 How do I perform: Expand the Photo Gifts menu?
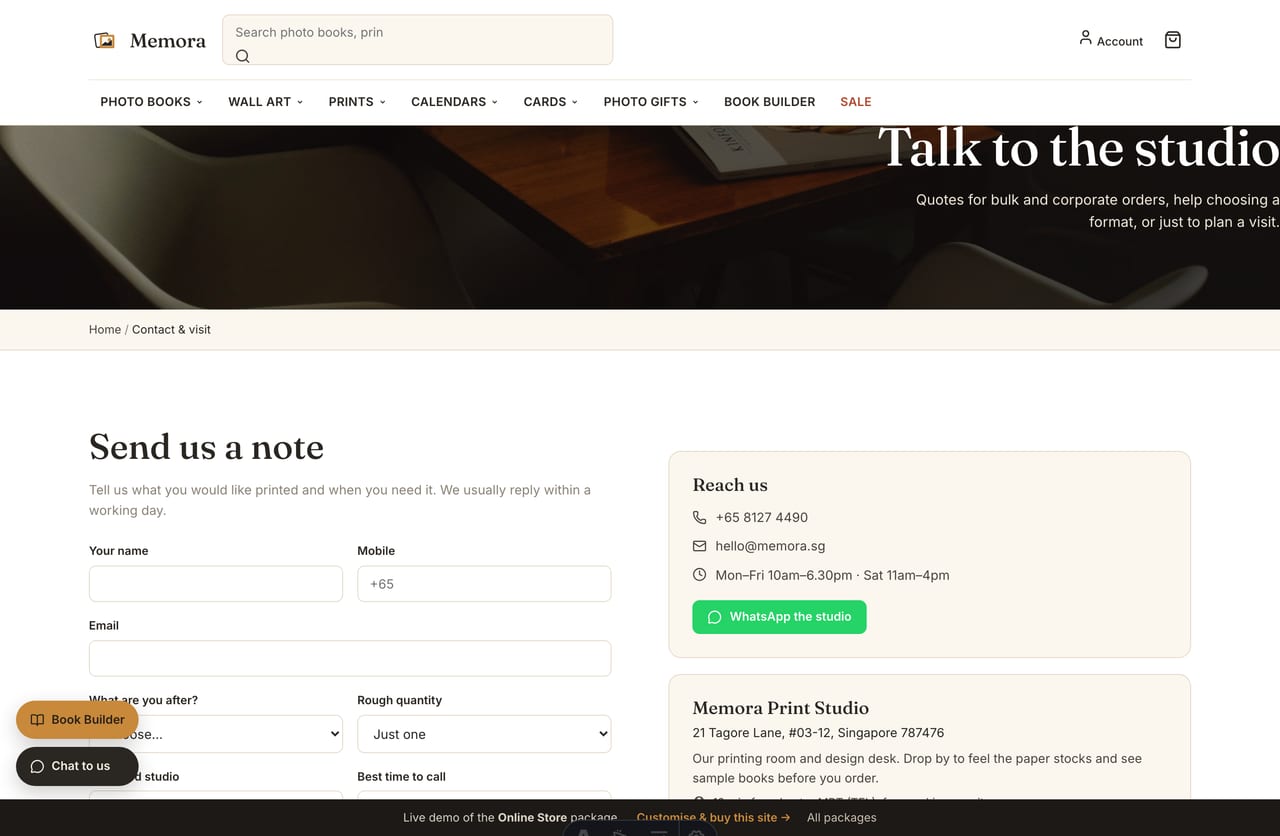pos(651,102)
